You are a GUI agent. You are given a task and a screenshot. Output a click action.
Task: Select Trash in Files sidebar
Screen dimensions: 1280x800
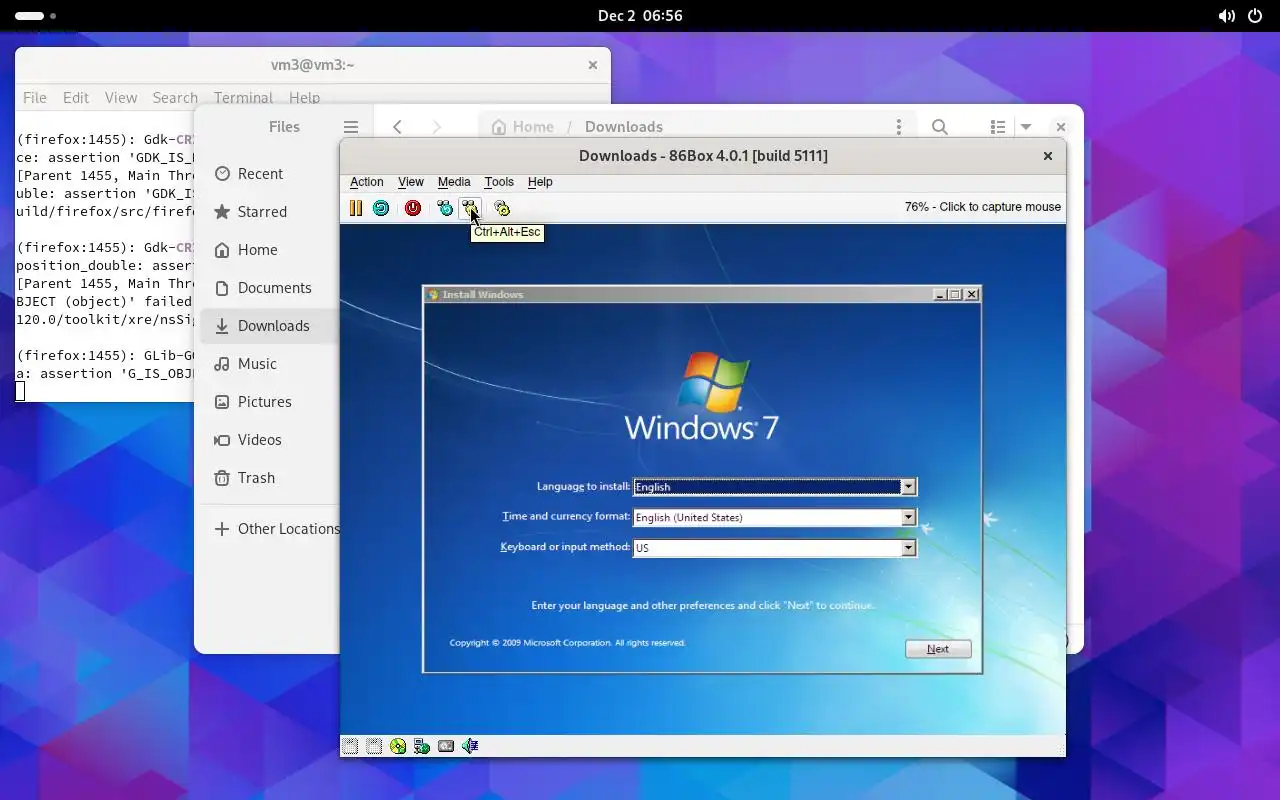point(270,478)
